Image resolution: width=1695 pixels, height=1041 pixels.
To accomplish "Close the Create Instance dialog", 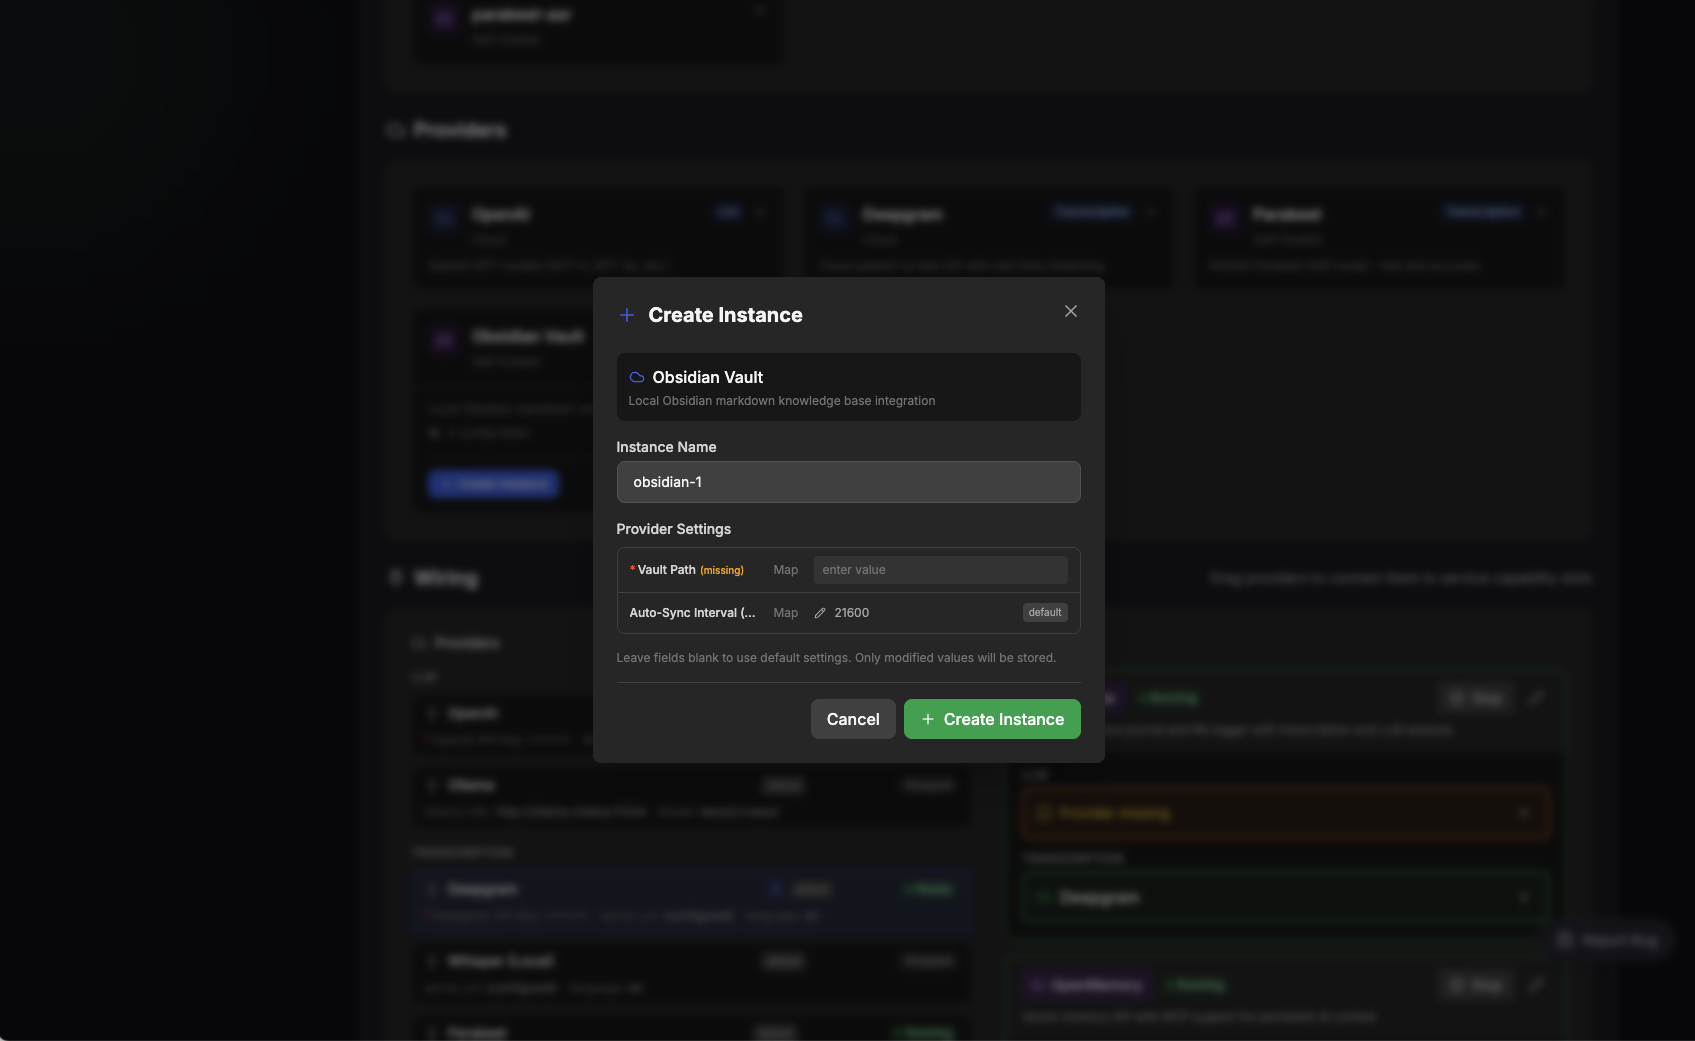I will click(1070, 311).
